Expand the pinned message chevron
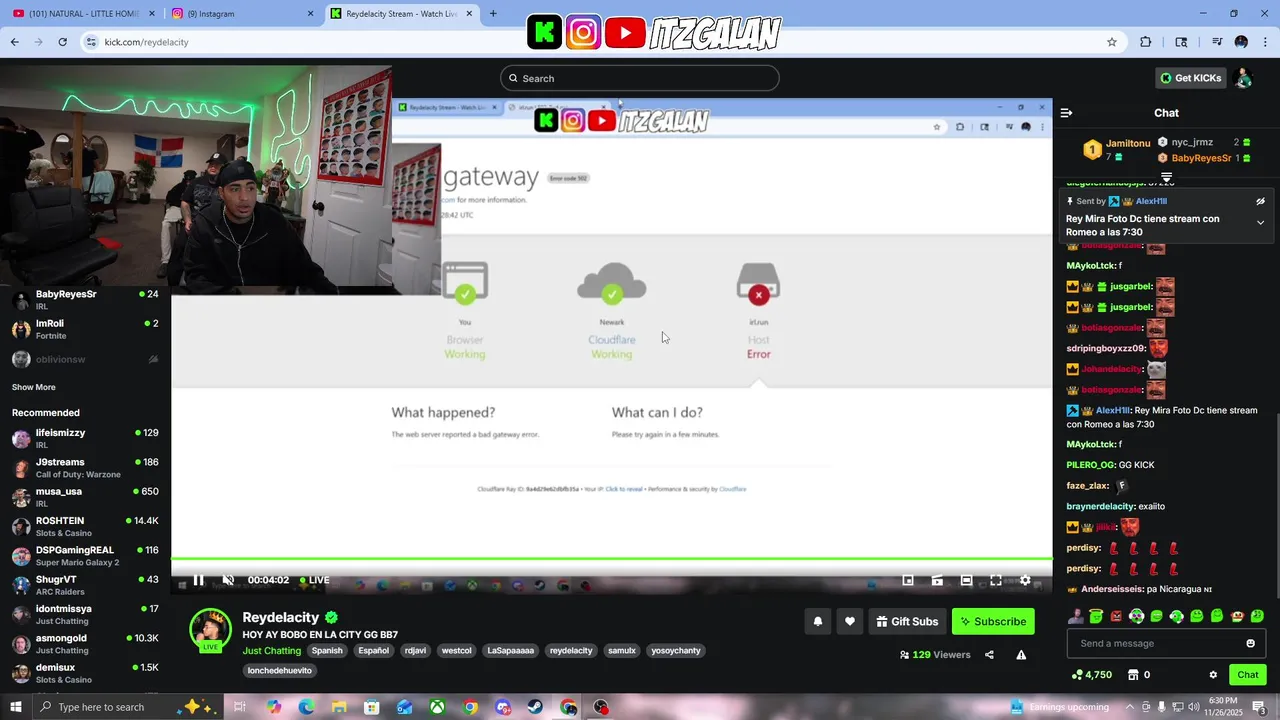This screenshot has height=720, width=1280. 1260,222
